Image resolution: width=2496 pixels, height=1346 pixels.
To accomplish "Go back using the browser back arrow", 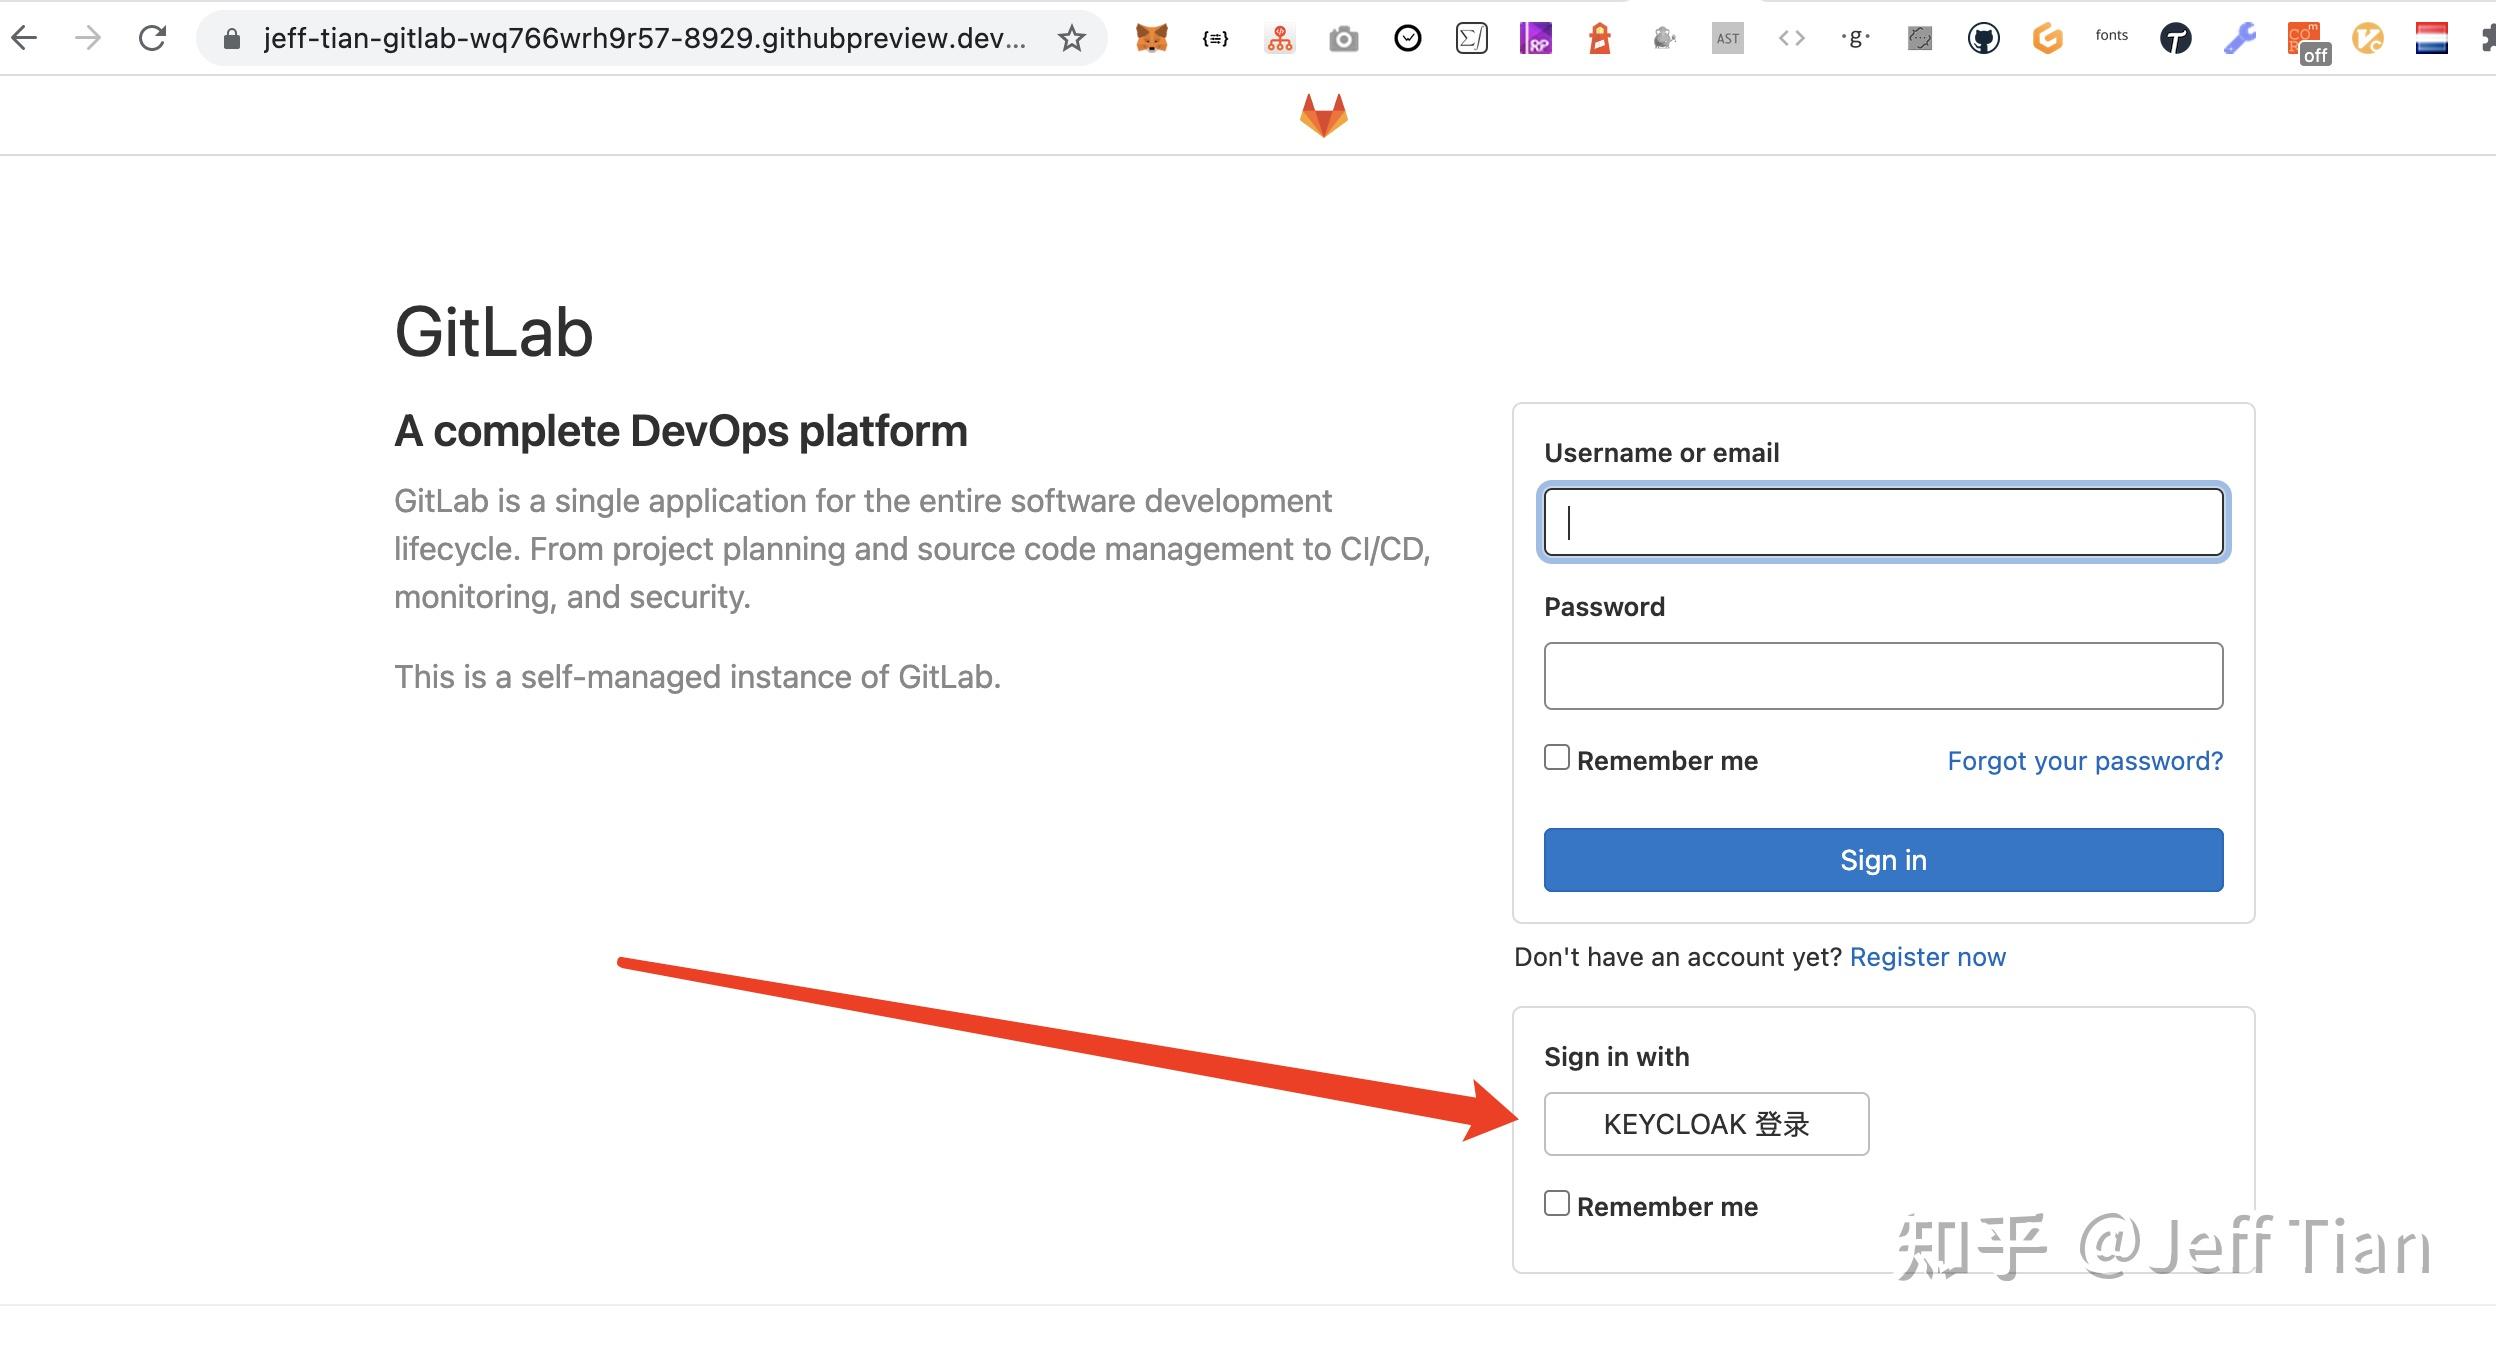I will pyautogui.click(x=24, y=39).
